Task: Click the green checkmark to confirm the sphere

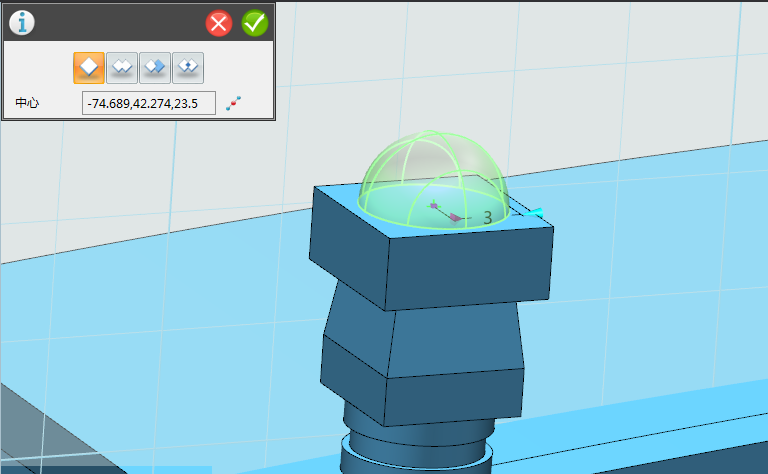Action: tap(255, 23)
